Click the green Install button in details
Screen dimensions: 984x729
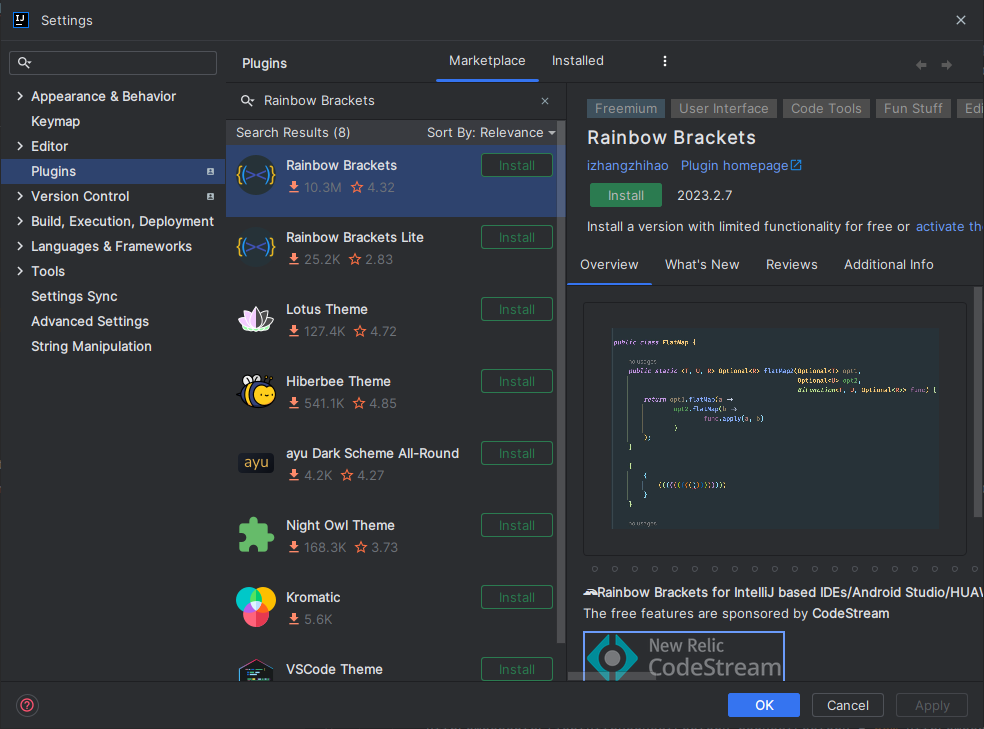625,195
